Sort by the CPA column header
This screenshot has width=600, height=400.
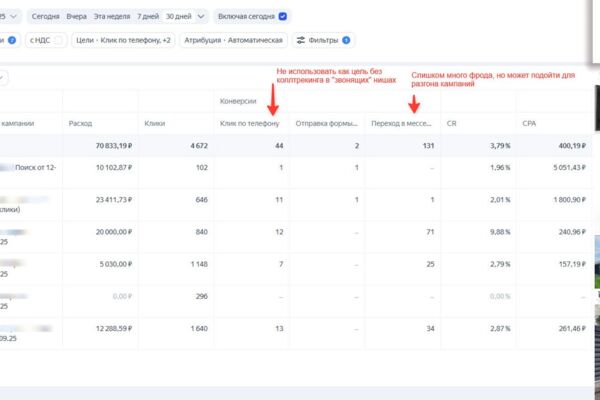click(x=529, y=123)
